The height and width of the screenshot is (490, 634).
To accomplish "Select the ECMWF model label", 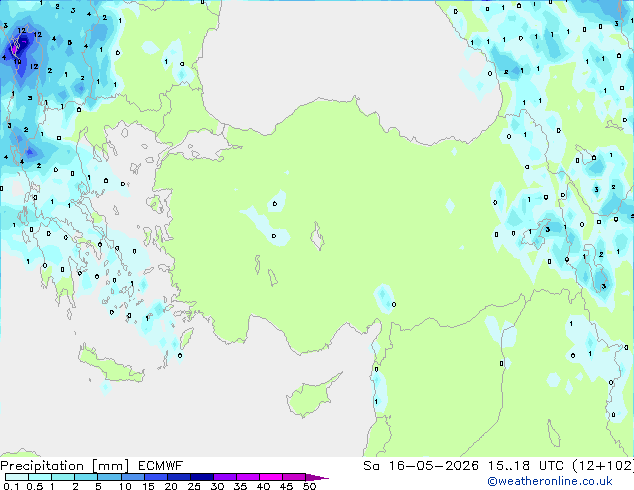I will (x=161, y=466).
